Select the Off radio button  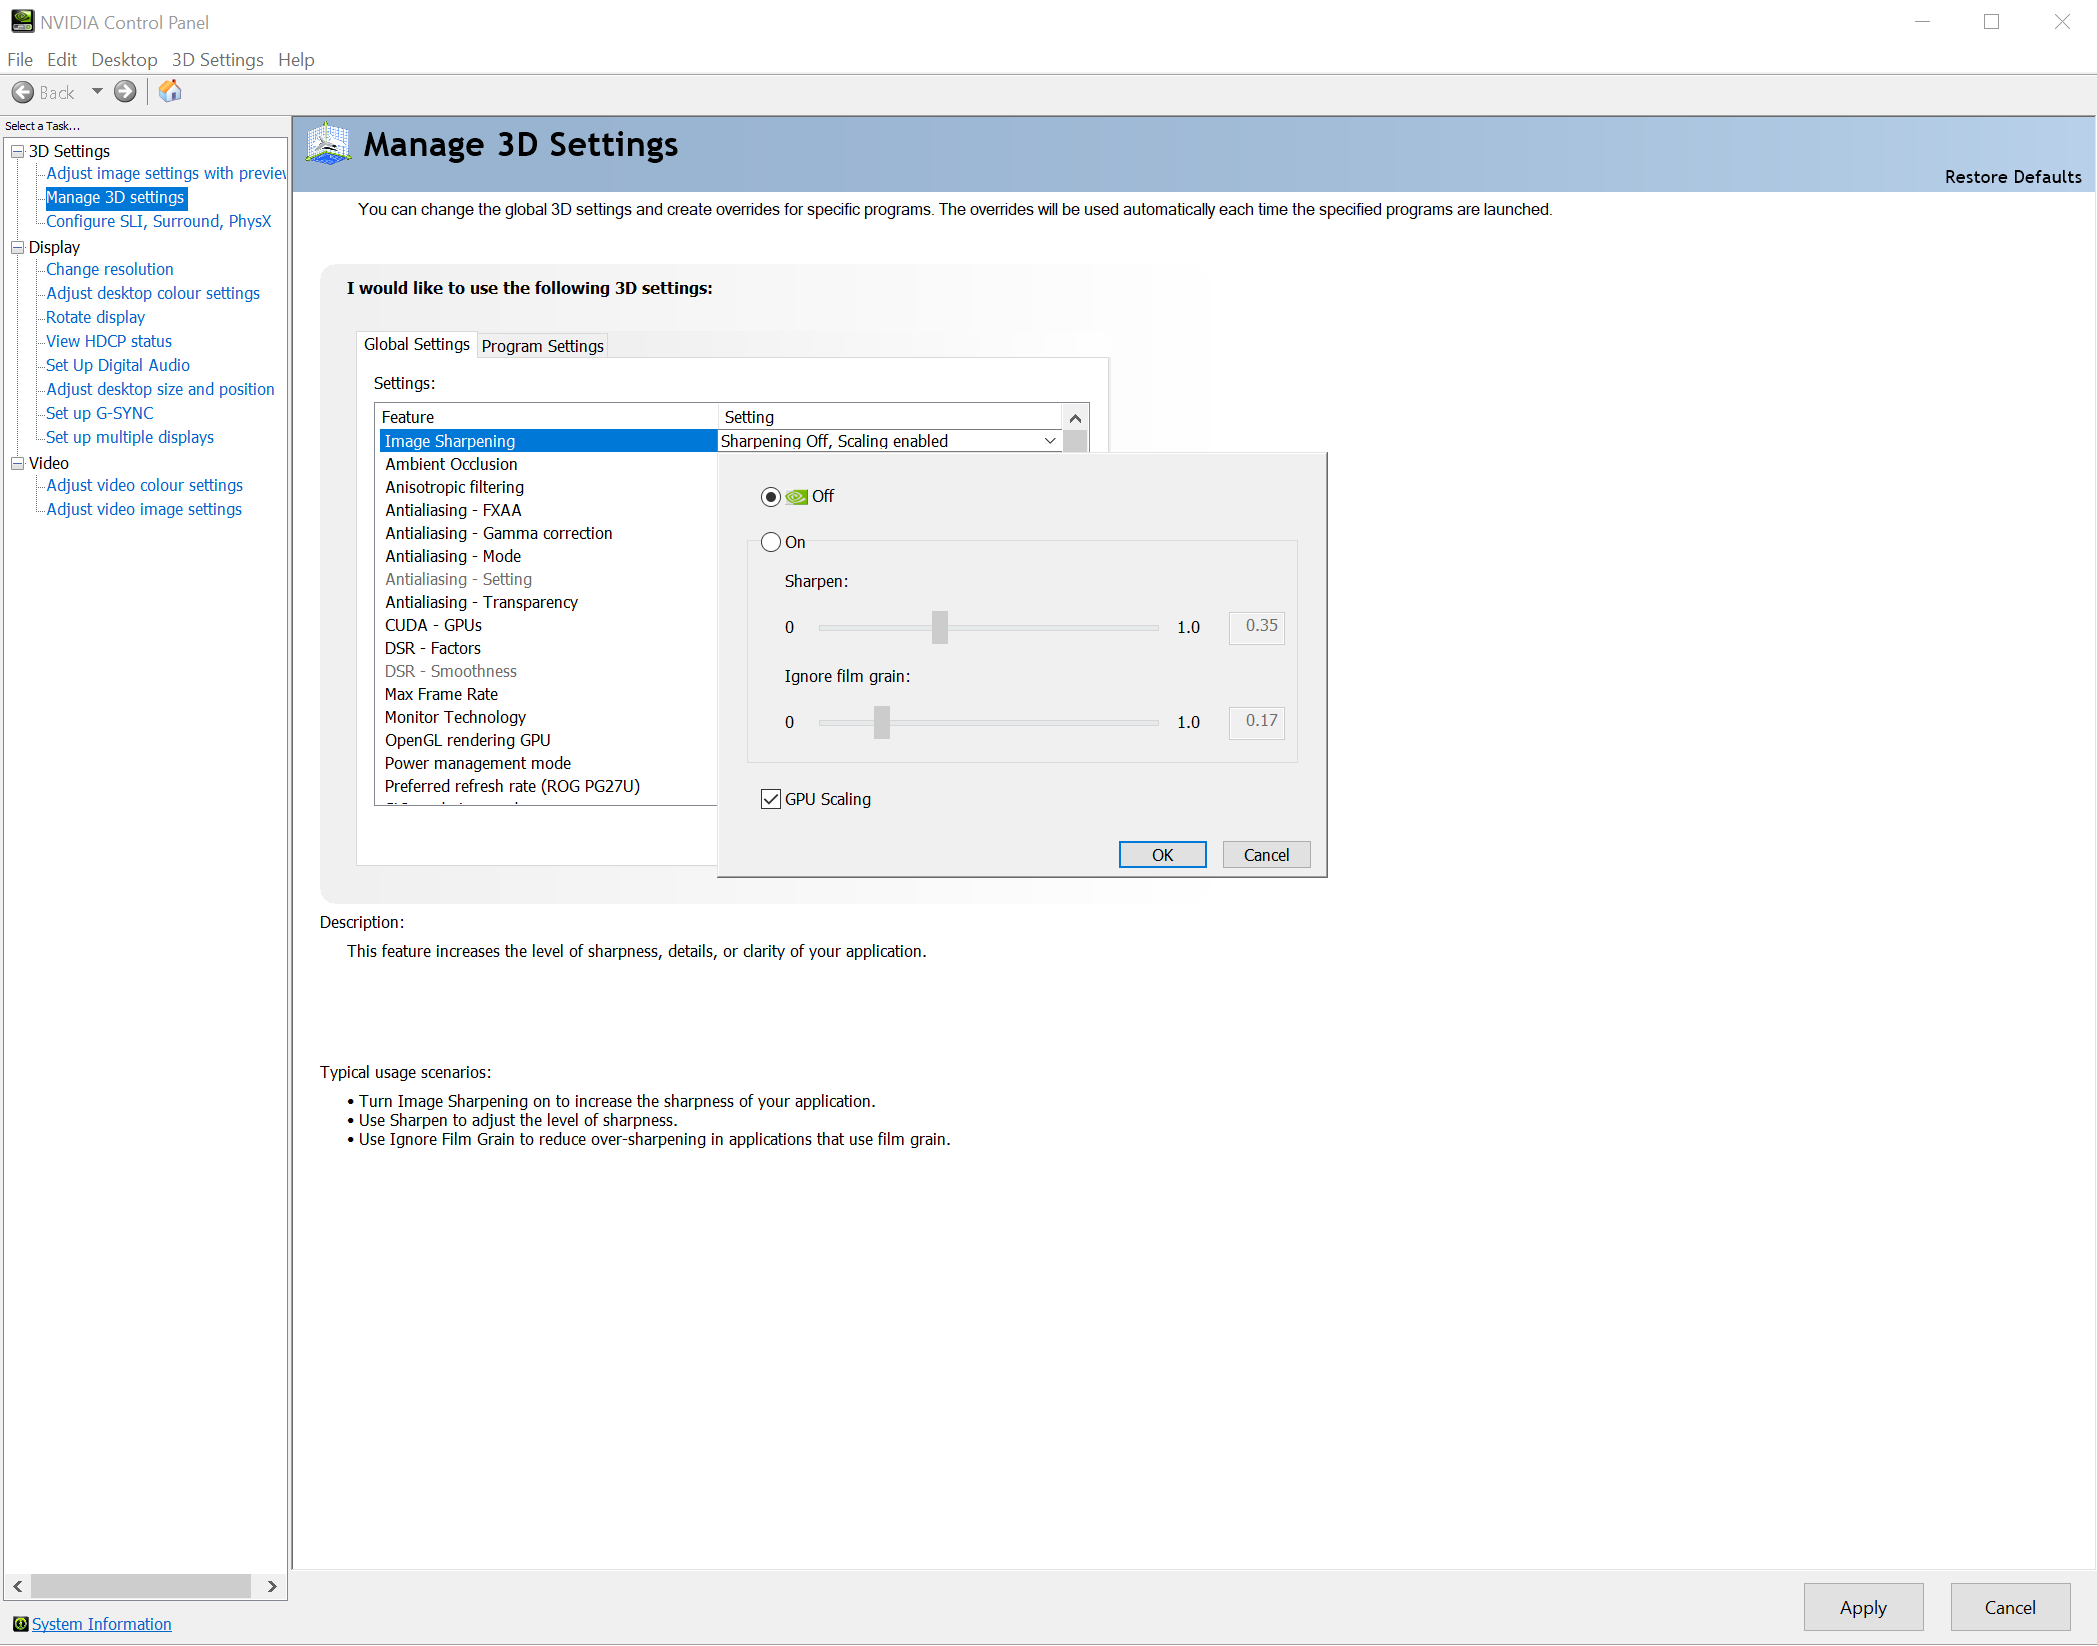(770, 497)
